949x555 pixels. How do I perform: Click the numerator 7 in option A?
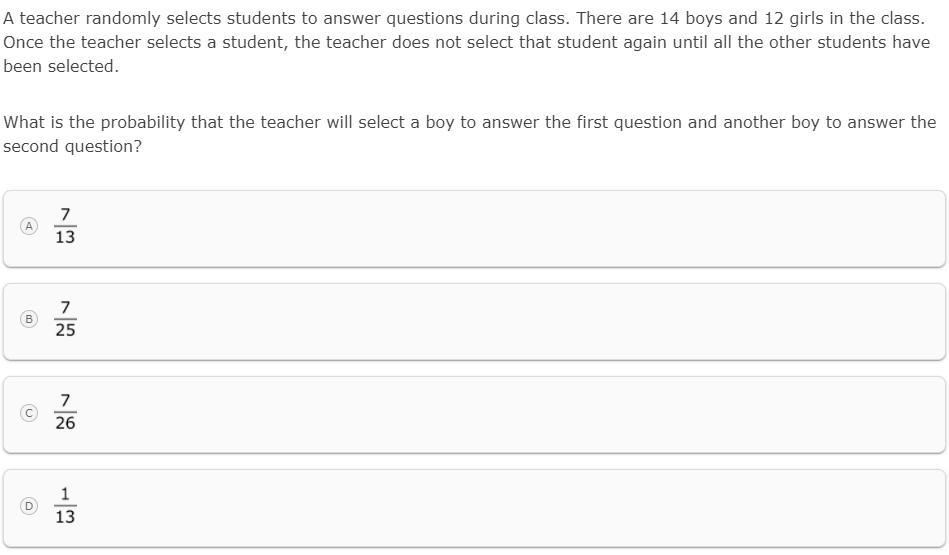65,215
